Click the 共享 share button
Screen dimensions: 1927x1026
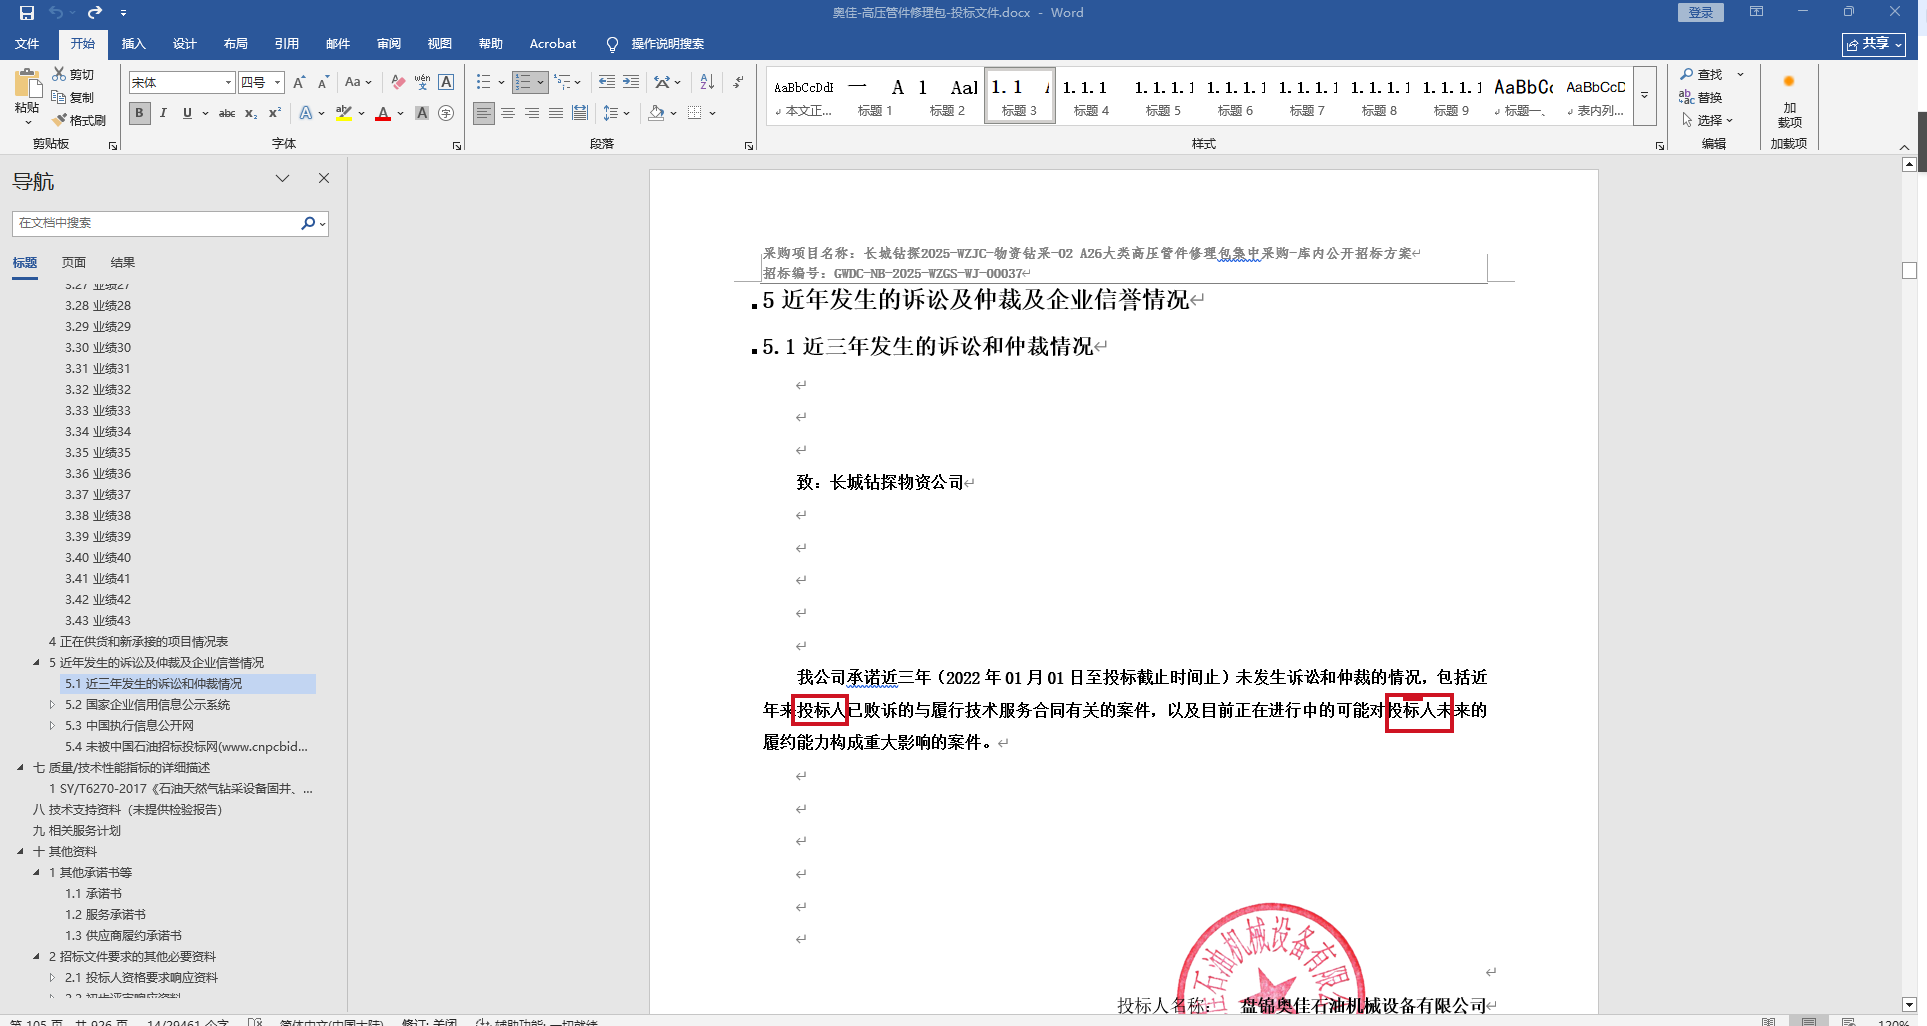1873,44
